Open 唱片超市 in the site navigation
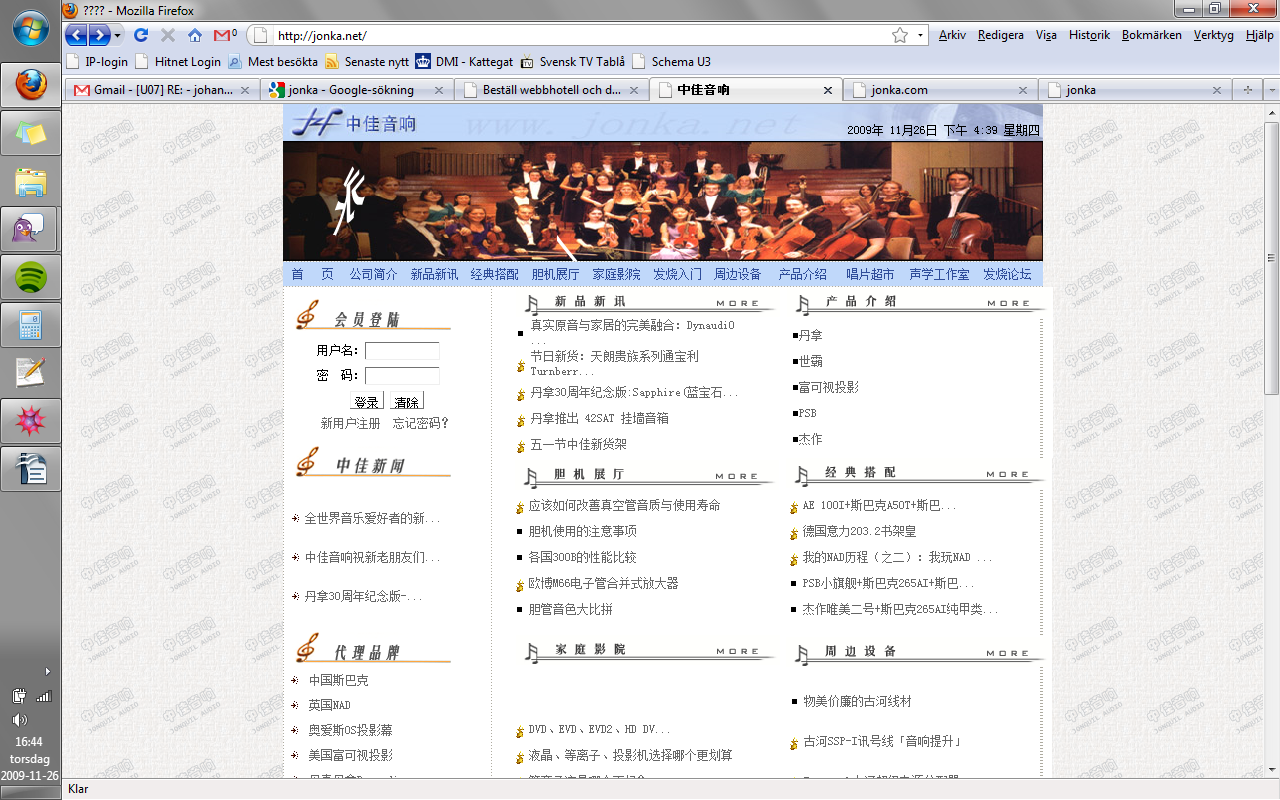Screen dimensions: 1280x800 (870, 274)
